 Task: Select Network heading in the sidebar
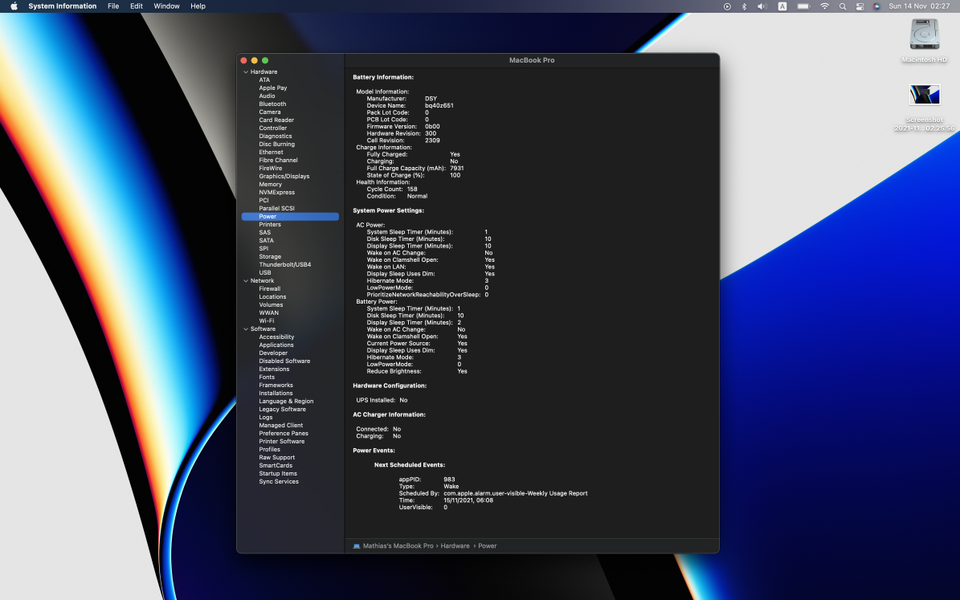coord(262,281)
